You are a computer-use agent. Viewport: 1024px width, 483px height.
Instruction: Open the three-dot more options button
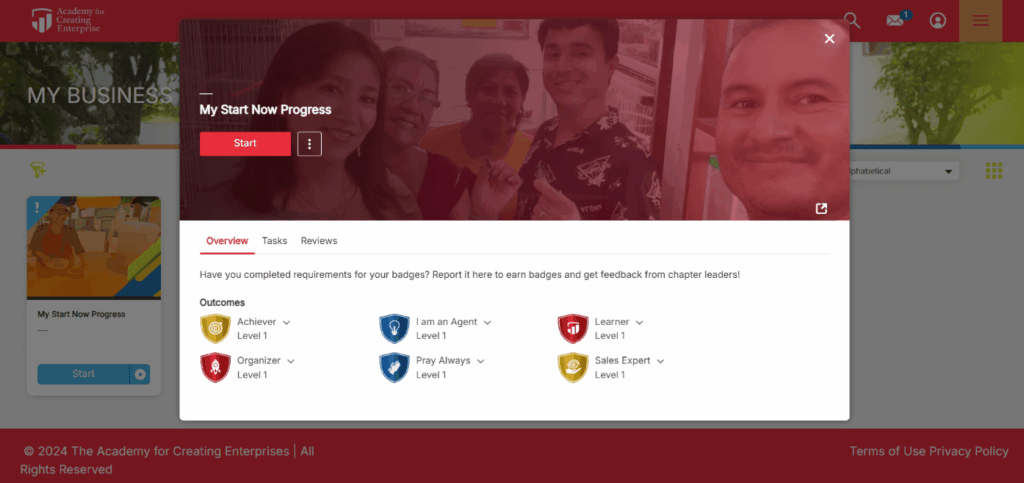click(x=310, y=144)
